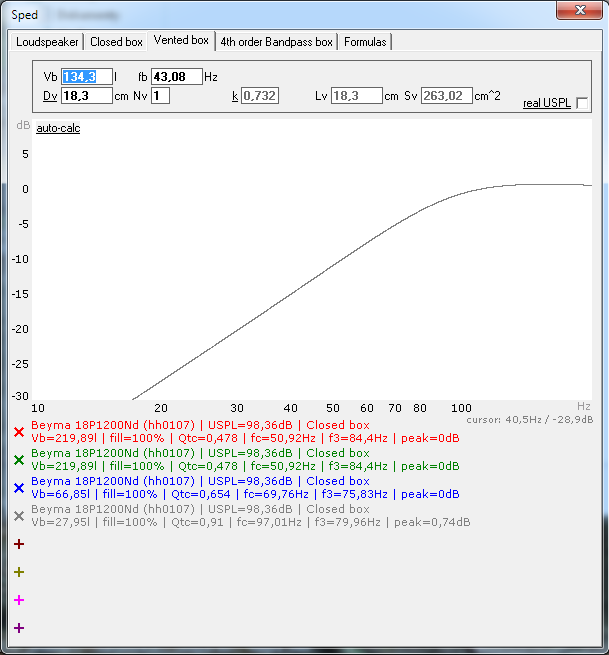Image resolution: width=609 pixels, height=655 pixels.
Task: Click the k value field 0,732
Action: (260, 96)
